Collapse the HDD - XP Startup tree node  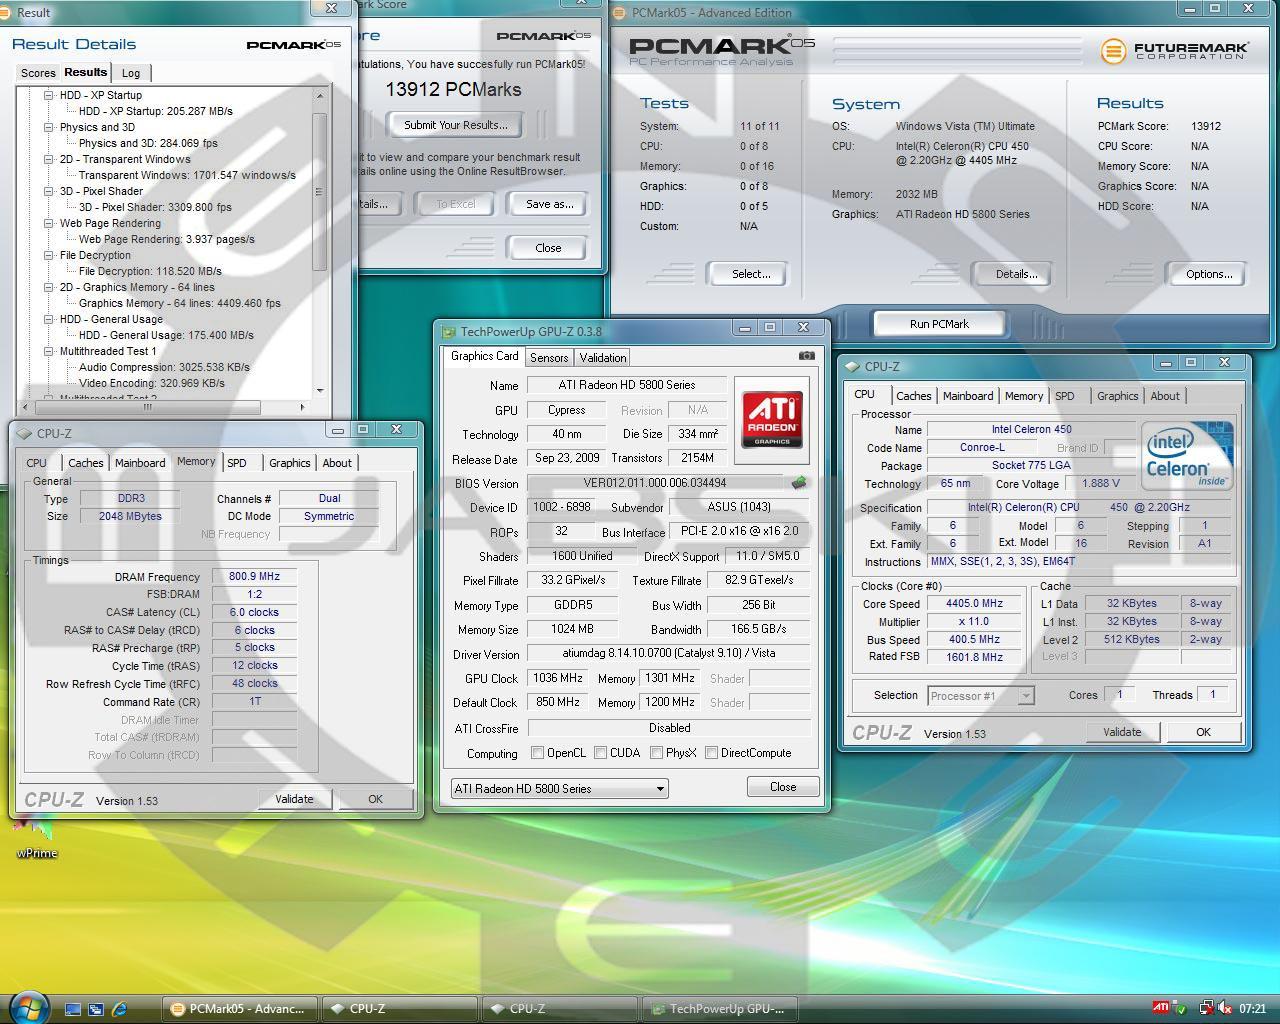48,95
